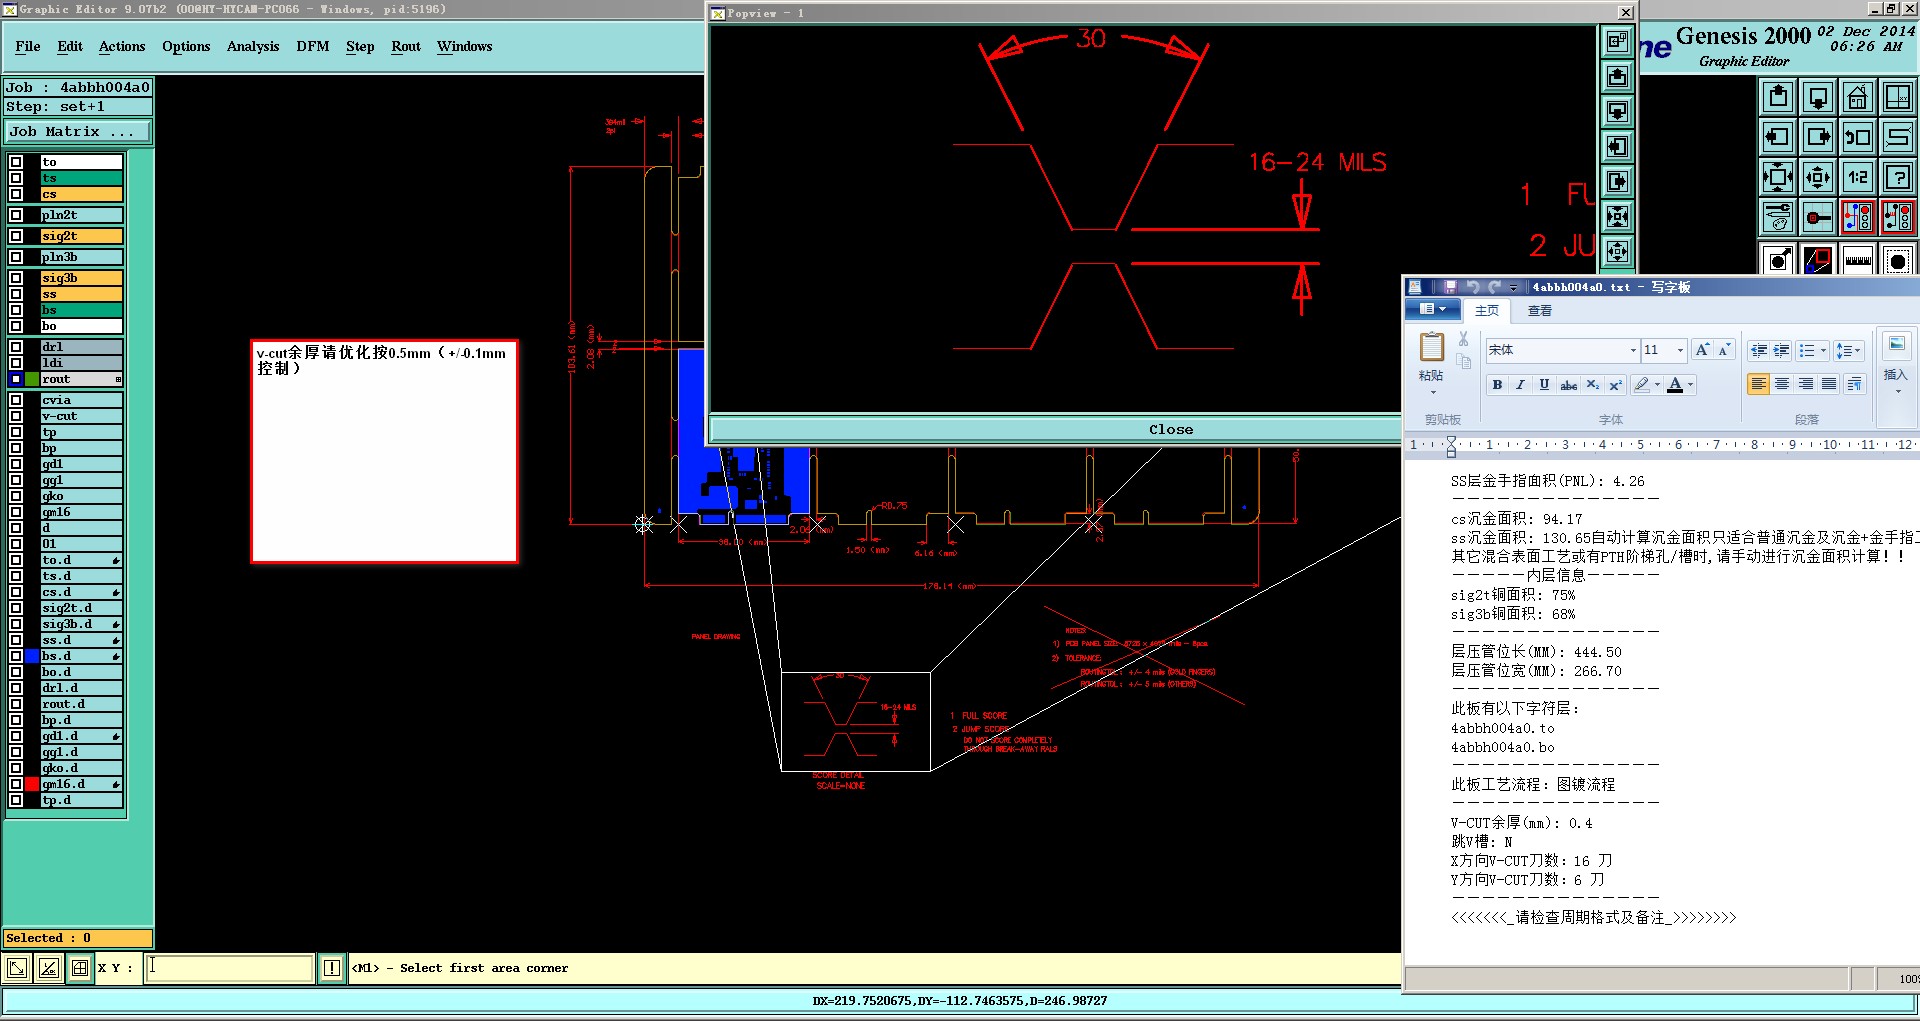Toggle the 'gko' layer display checkbox
The height and width of the screenshot is (1021, 1920).
click(x=16, y=496)
